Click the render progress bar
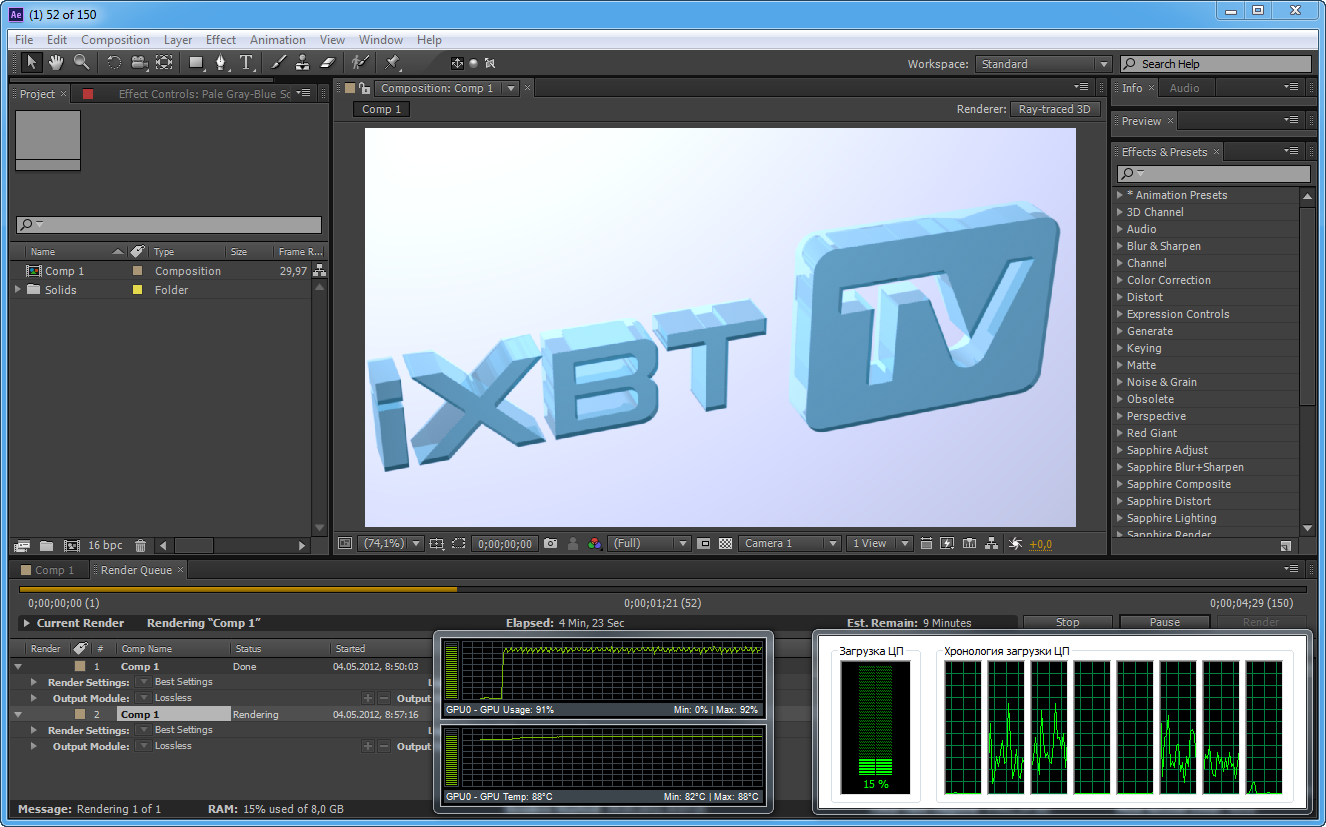Image resolution: width=1326 pixels, height=827 pixels. coord(663,589)
